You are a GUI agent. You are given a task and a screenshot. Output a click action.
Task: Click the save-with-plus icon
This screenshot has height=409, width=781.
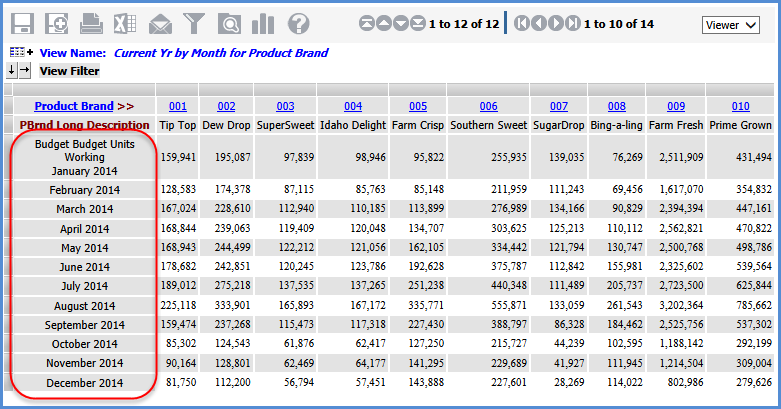(57, 23)
